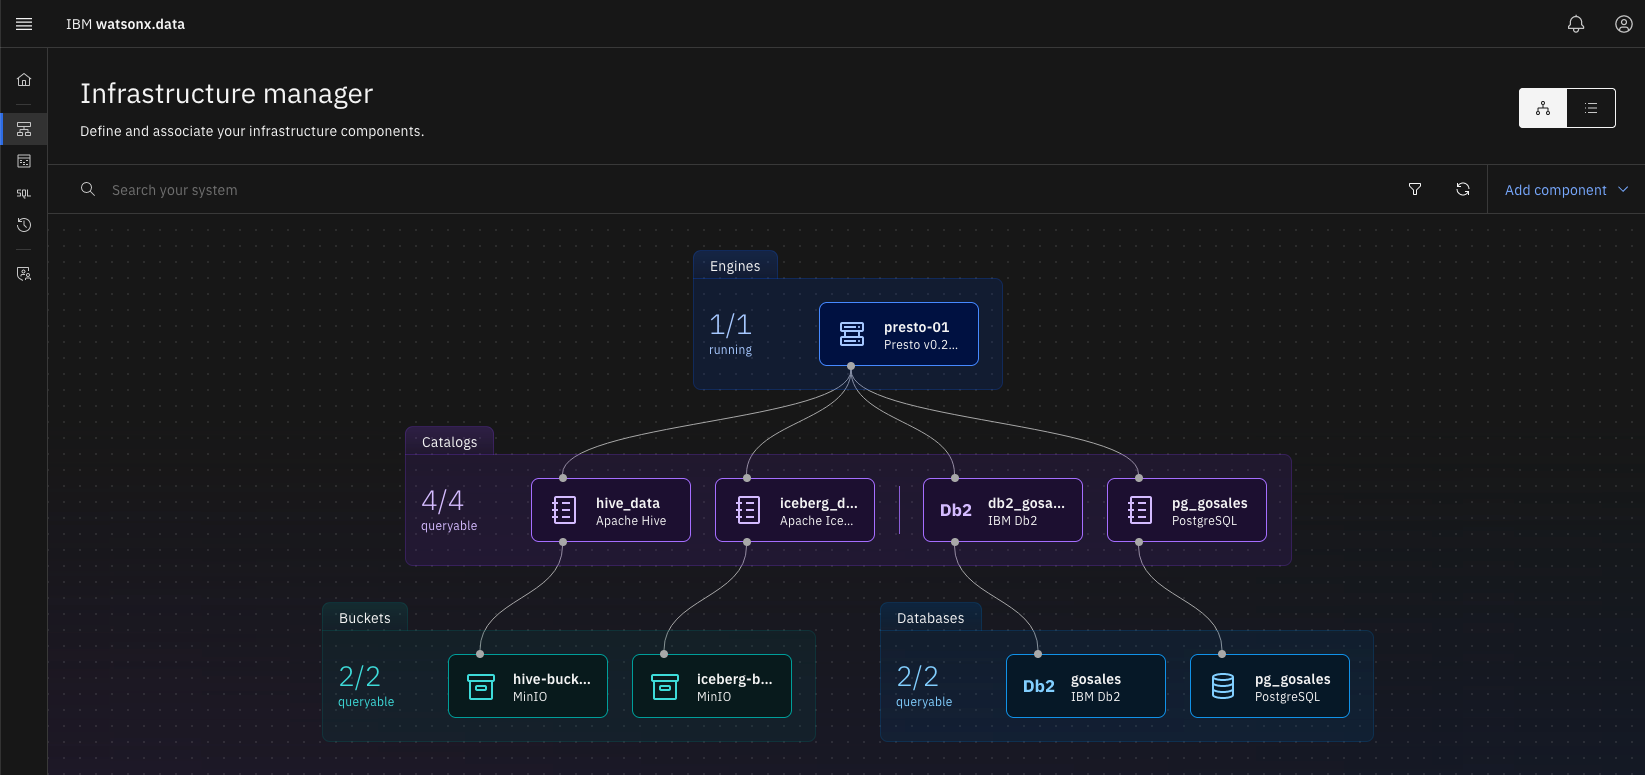1645x775 pixels.
Task: Click the '1/1 running' engines count
Action: [731, 334]
